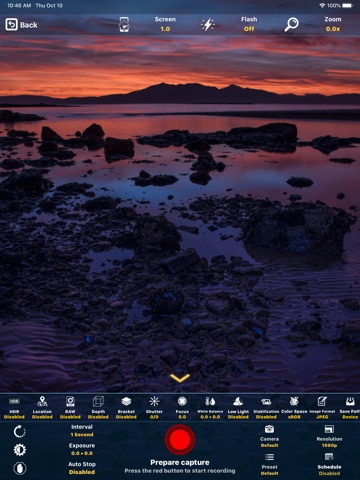Collapse the settings strip with yellow chevron
The height and width of the screenshot is (480, 360).
[180, 378]
